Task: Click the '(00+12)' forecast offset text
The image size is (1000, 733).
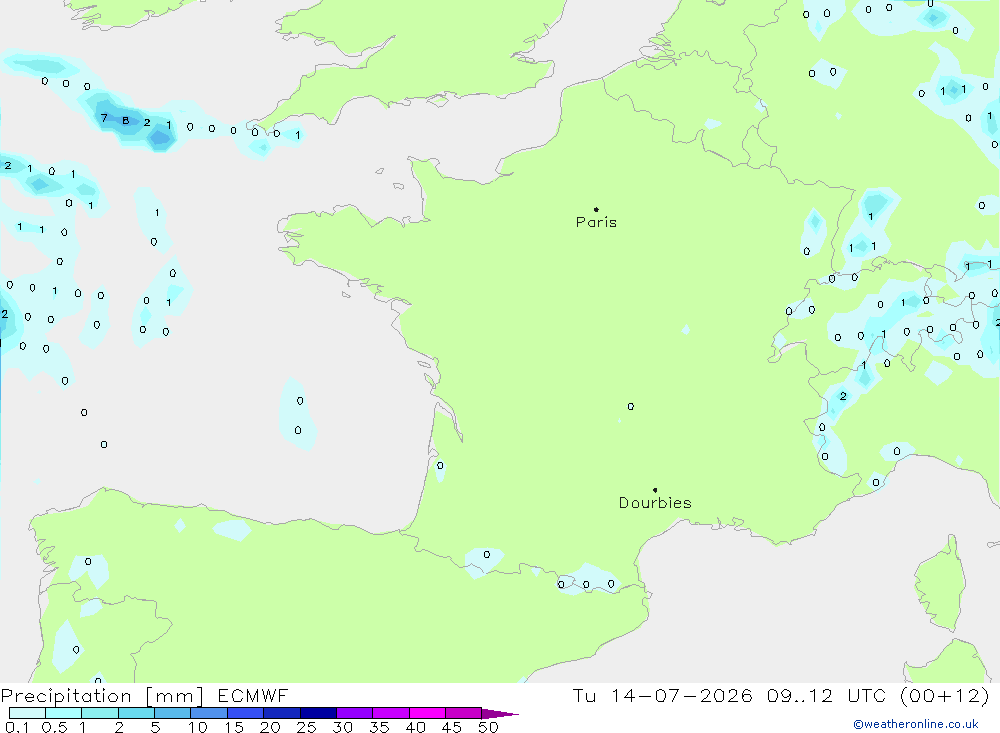Action: pos(945,695)
